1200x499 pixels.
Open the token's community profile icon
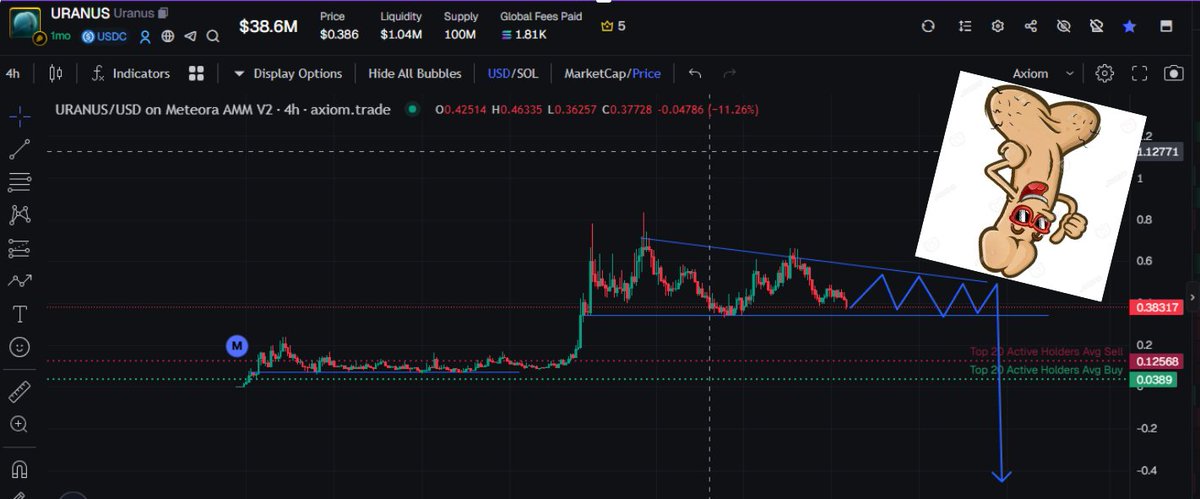click(146, 37)
